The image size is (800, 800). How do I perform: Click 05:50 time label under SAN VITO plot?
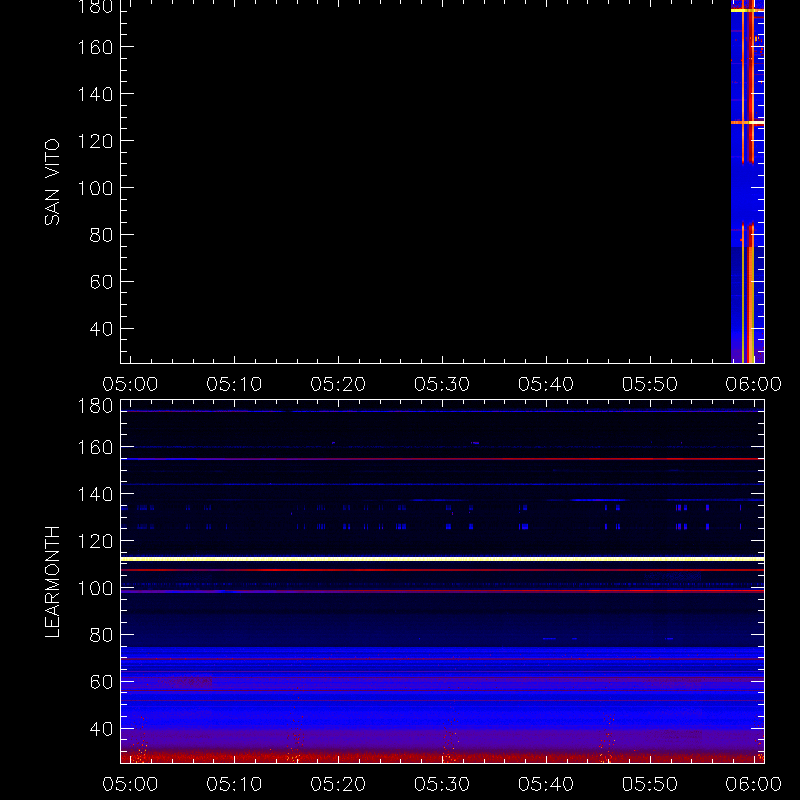[649, 384]
